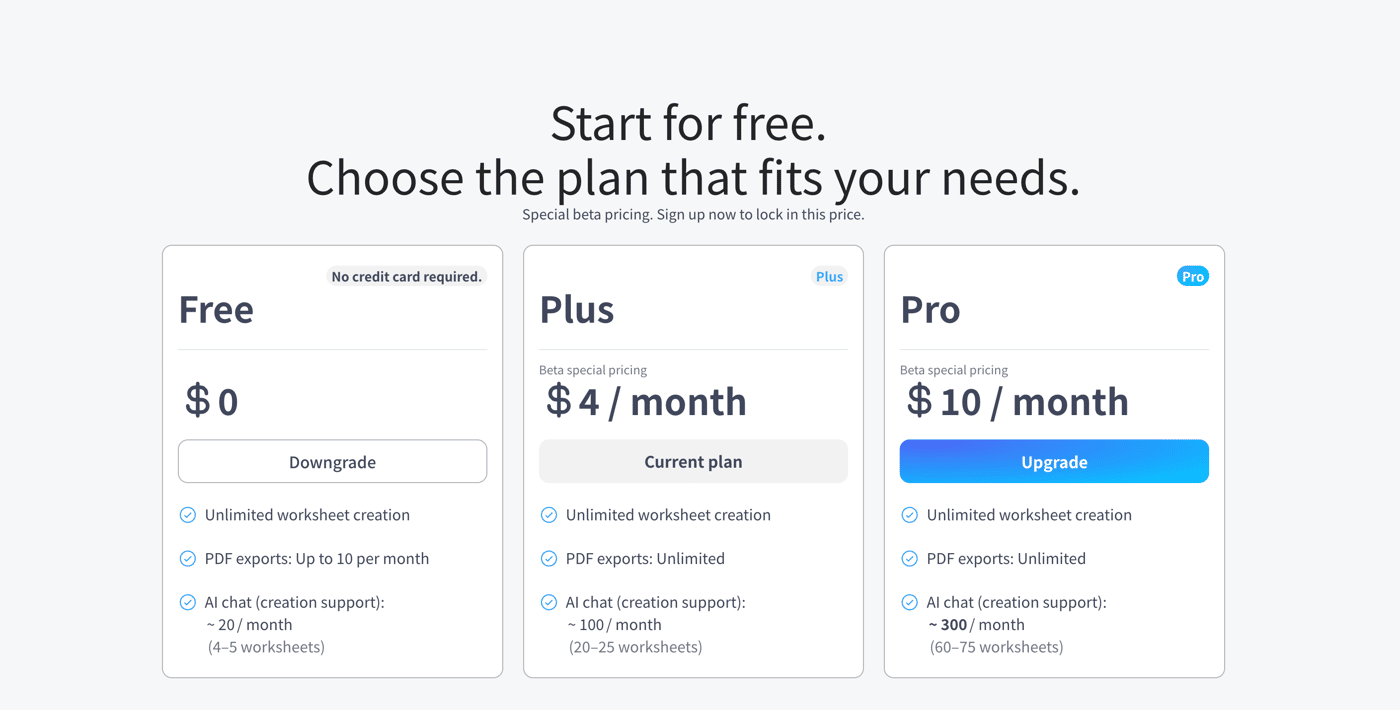
Task: Click check icon beside Pro plan AI chat
Action: 909,602
